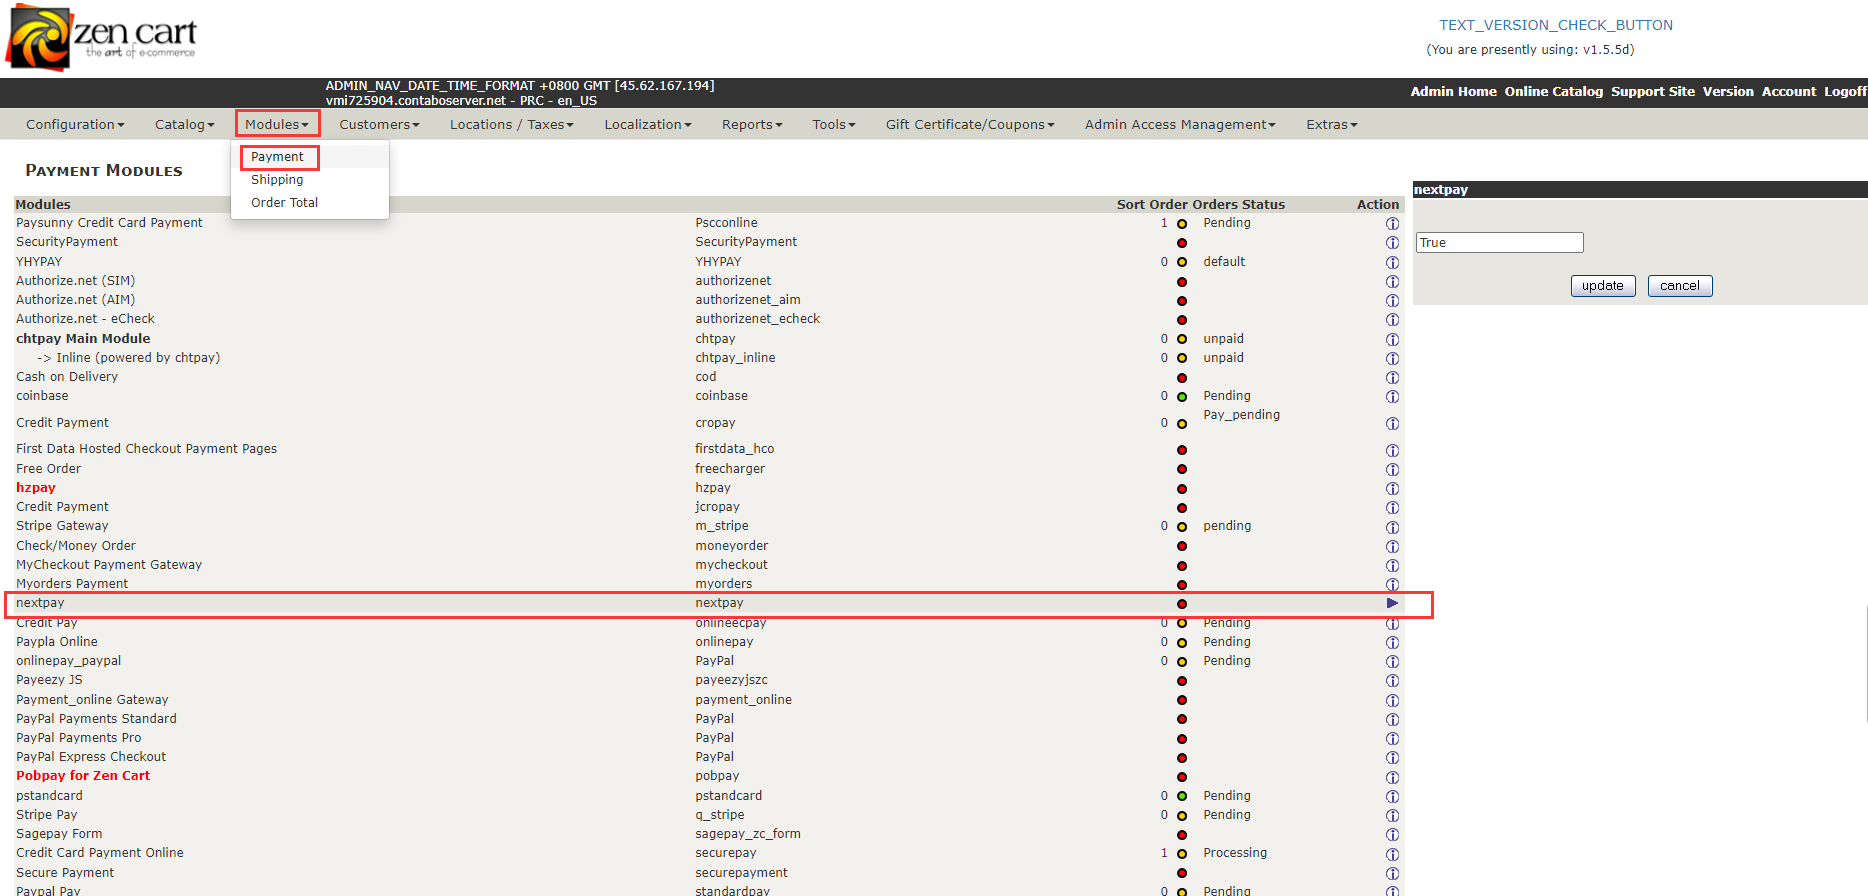This screenshot has height=896, width=1868.
Task: Show info for Stripe Gateway module
Action: click(x=1392, y=527)
